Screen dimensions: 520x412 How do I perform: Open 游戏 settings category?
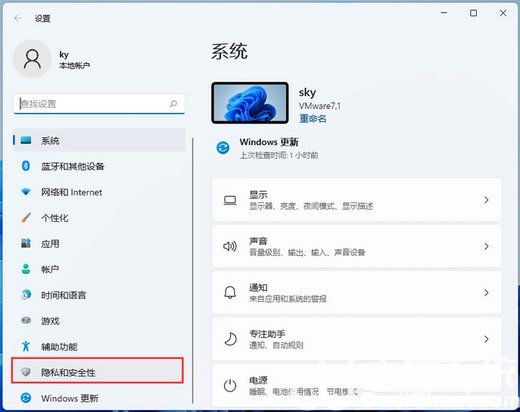[x=99, y=321]
